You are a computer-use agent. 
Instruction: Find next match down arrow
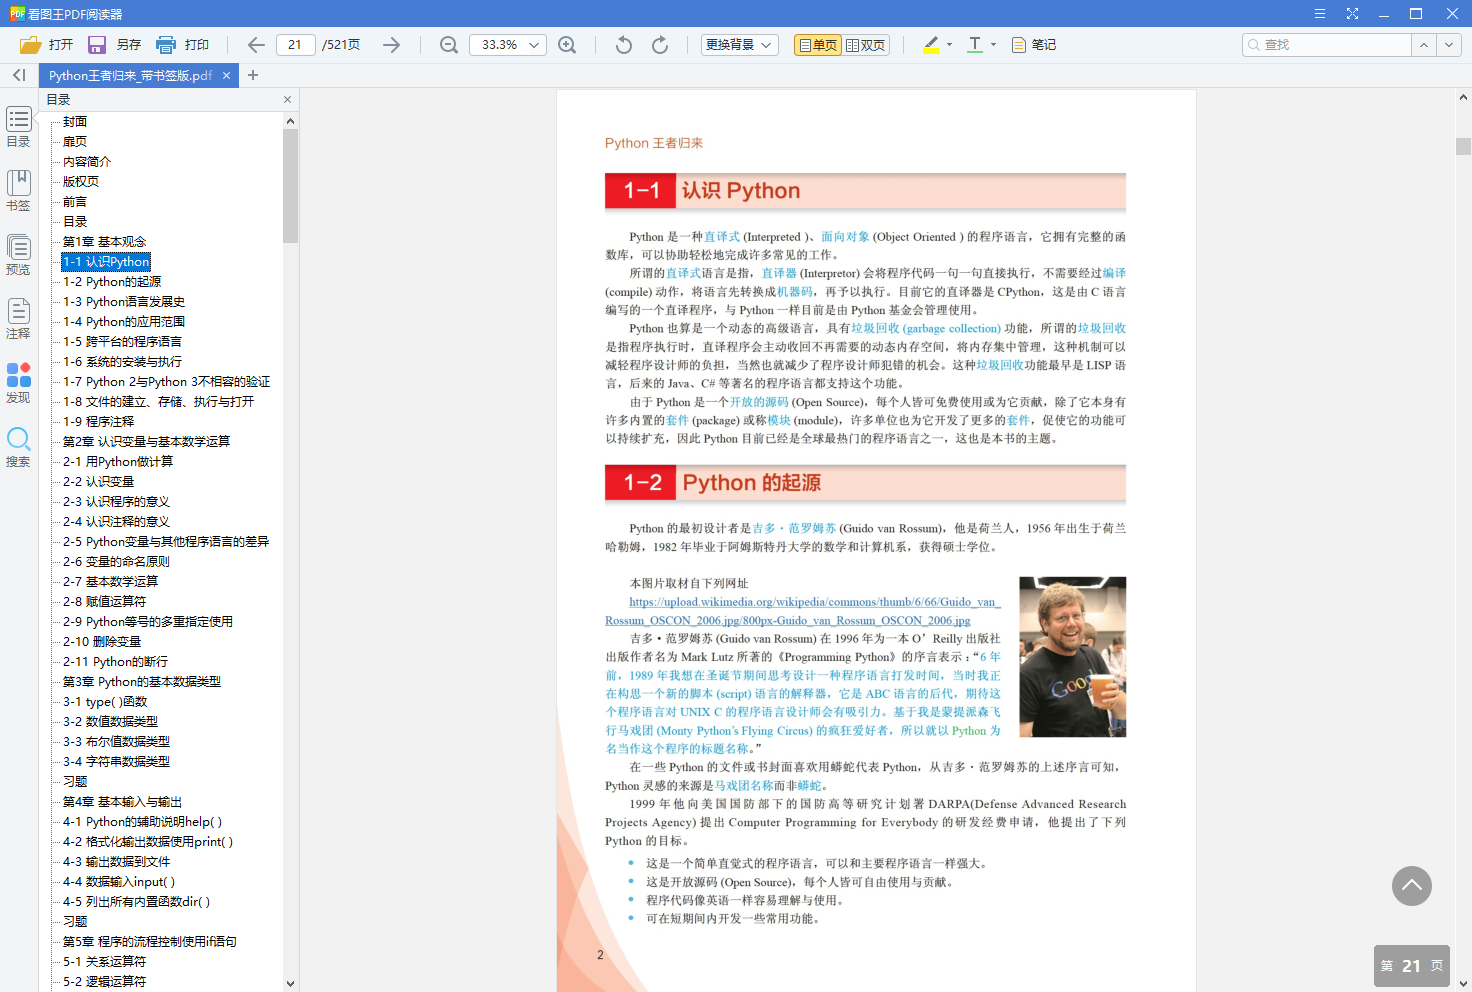1449,45
